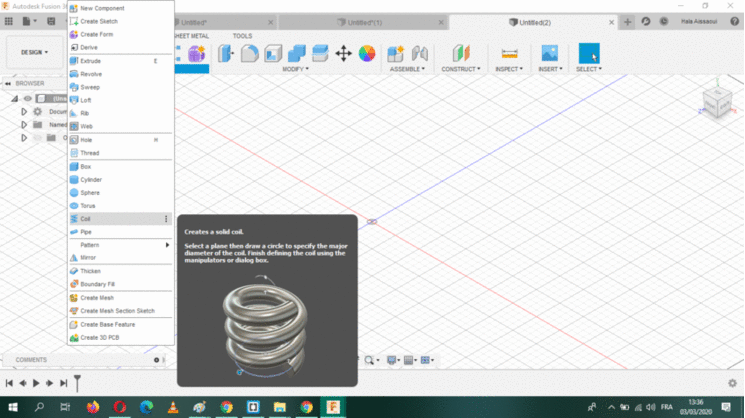Jump to timeline beginning
The height and width of the screenshot is (418, 745).
pyautogui.click(x=9, y=383)
